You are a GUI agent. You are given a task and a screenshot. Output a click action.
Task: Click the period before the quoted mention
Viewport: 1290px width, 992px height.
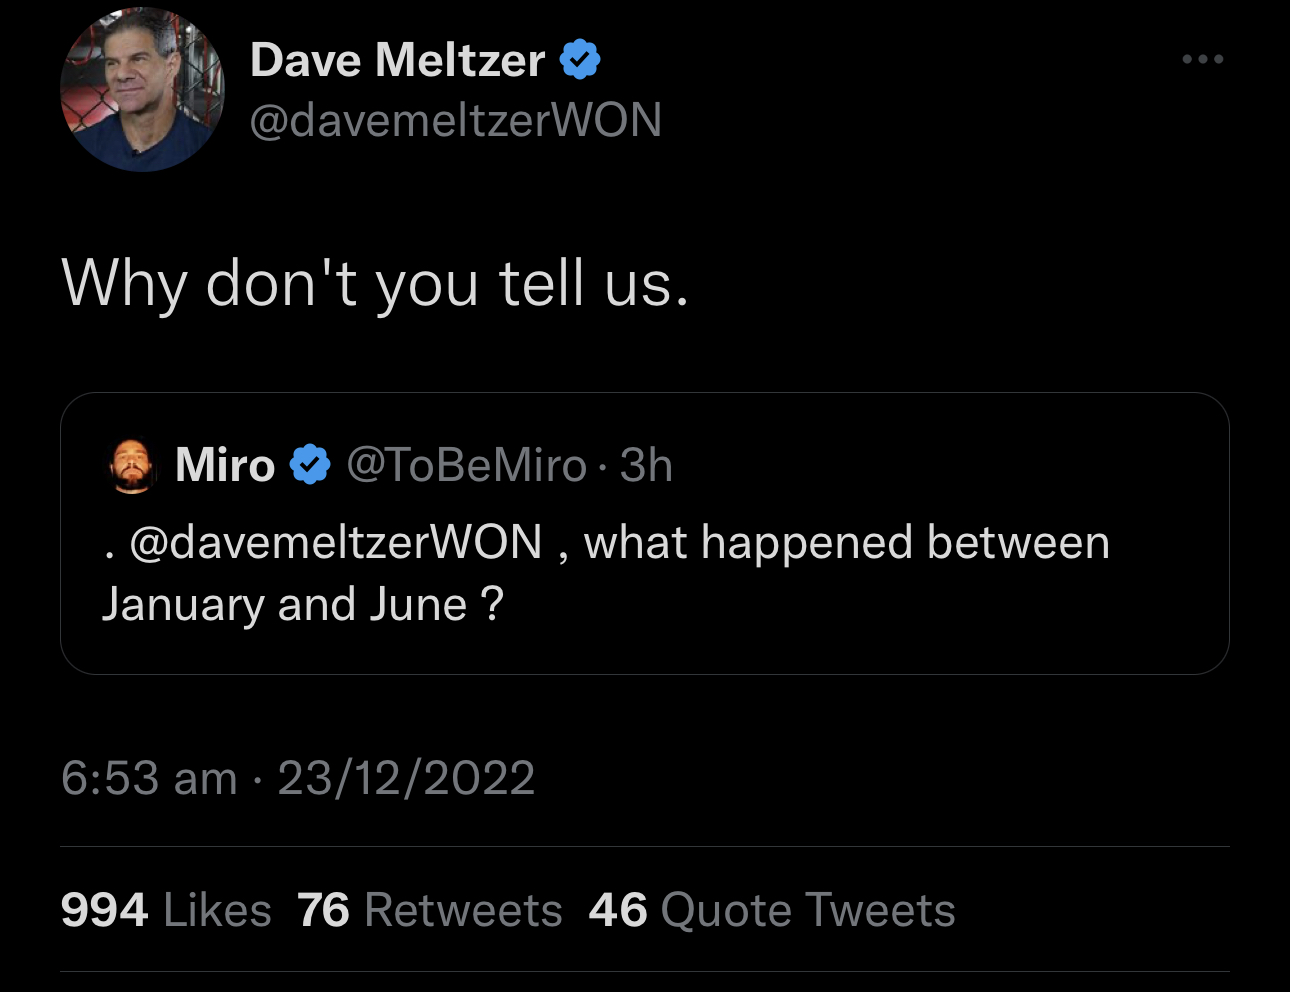pos(108,552)
